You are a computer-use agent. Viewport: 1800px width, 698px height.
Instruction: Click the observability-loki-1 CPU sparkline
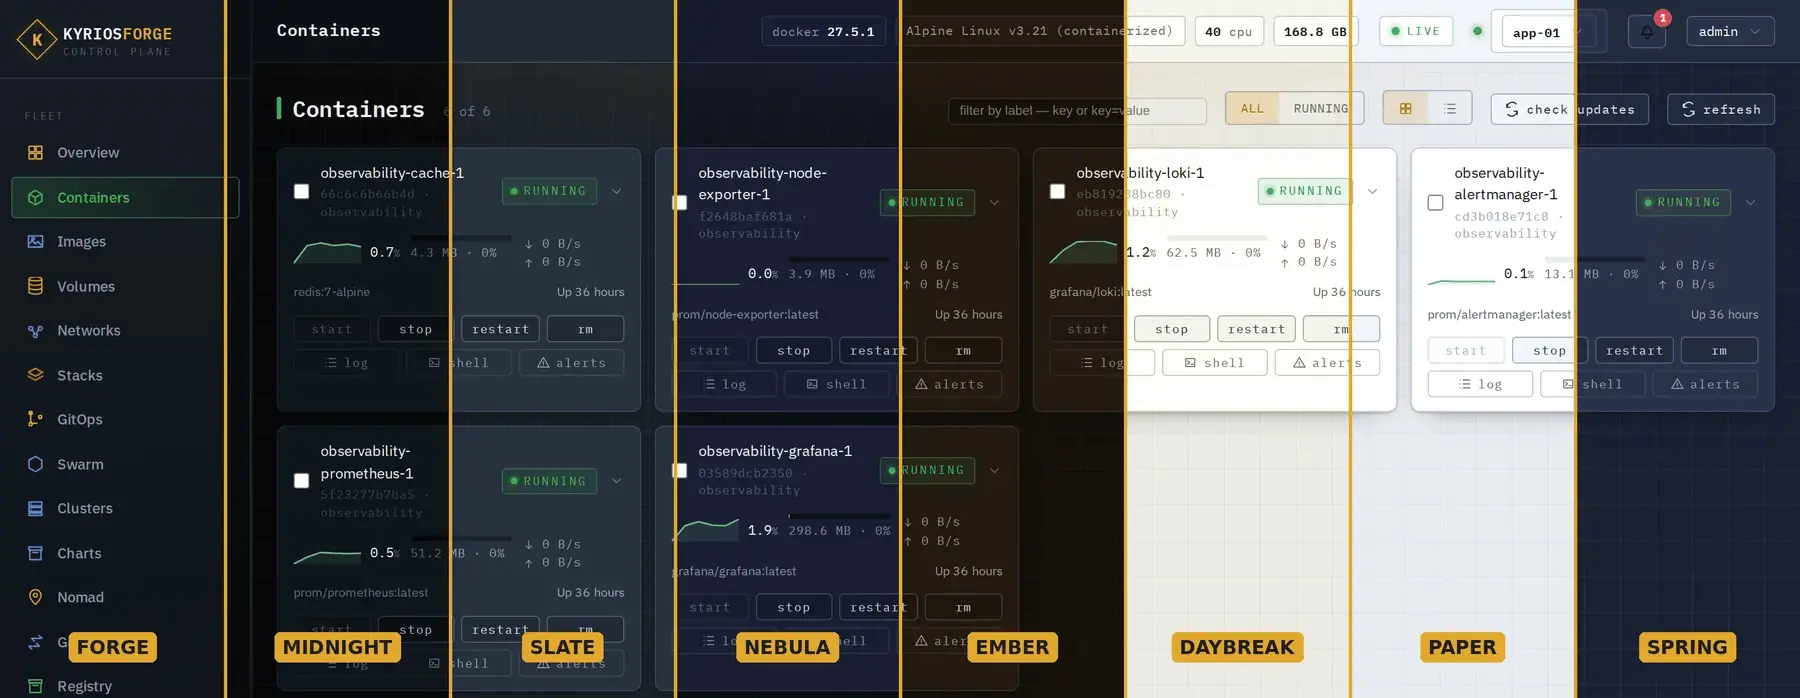point(1084,252)
